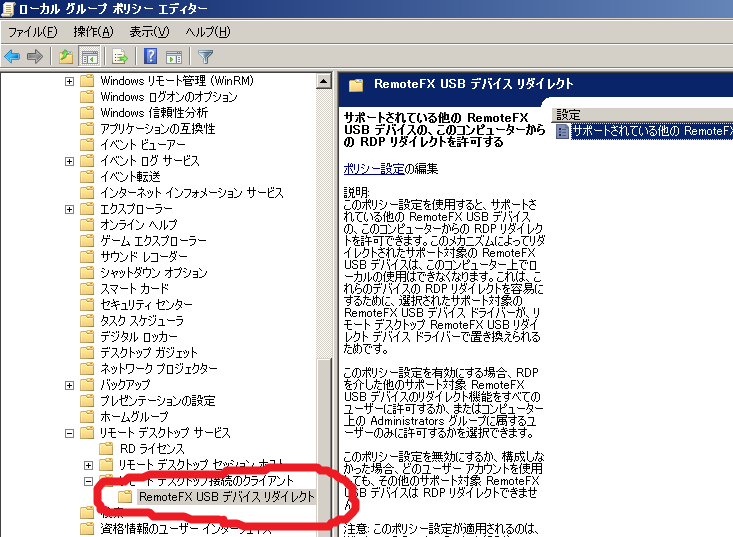
Task: Click folder icon beside エクスプローラー
Action: [87, 209]
